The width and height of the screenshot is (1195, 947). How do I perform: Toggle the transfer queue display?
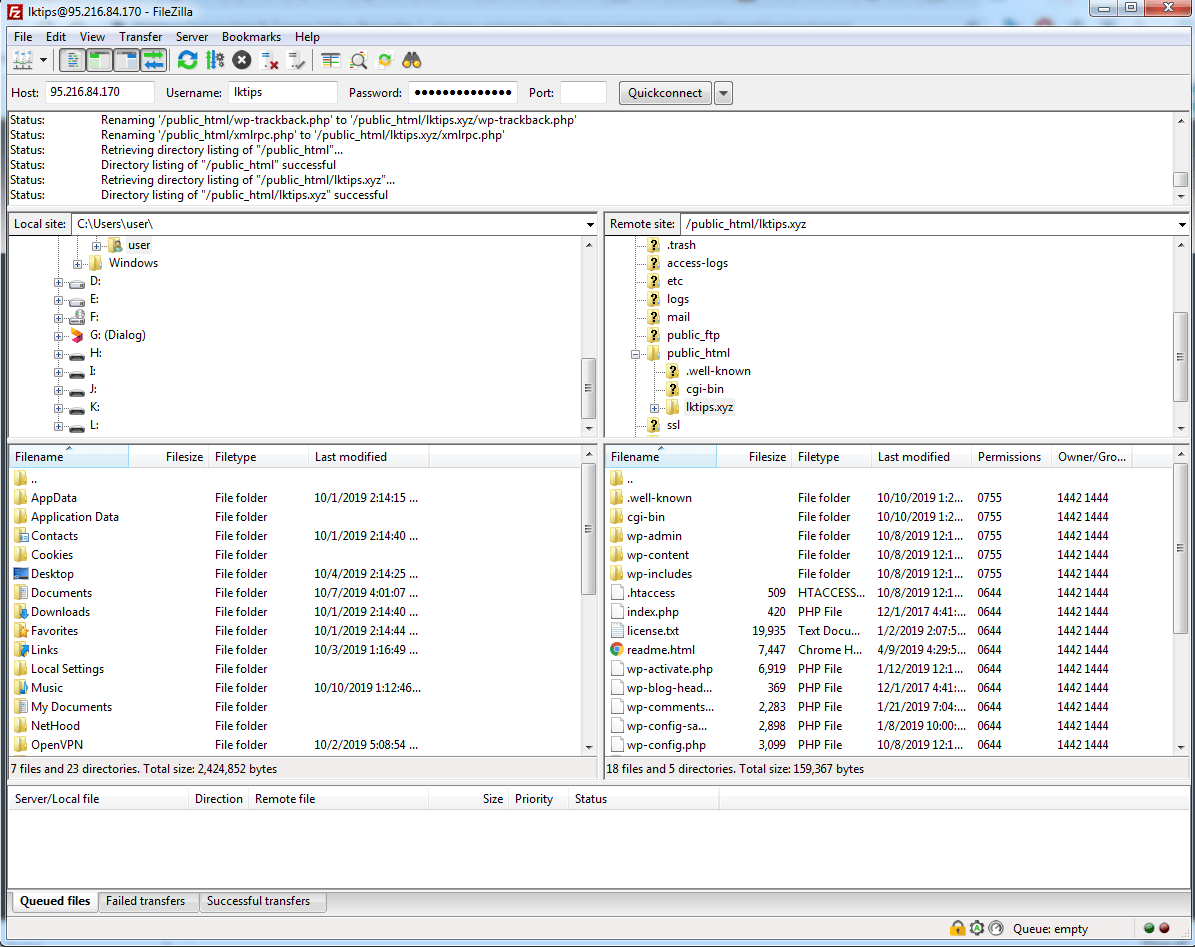[154, 60]
